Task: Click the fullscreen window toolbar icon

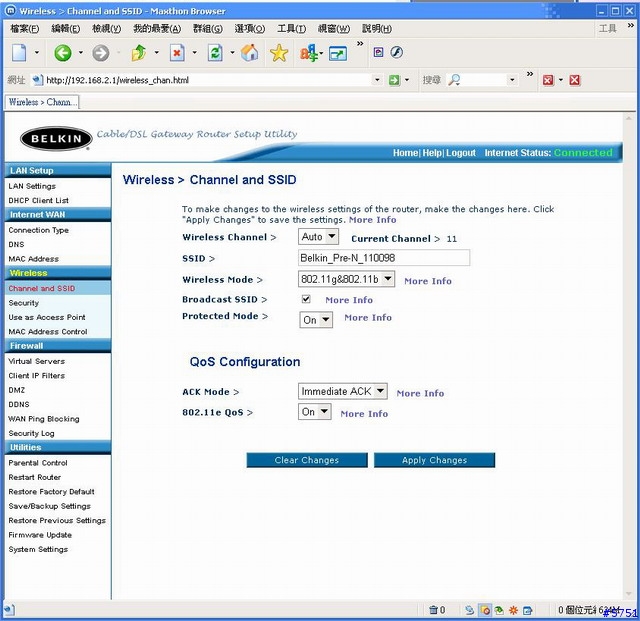Action: point(338,53)
